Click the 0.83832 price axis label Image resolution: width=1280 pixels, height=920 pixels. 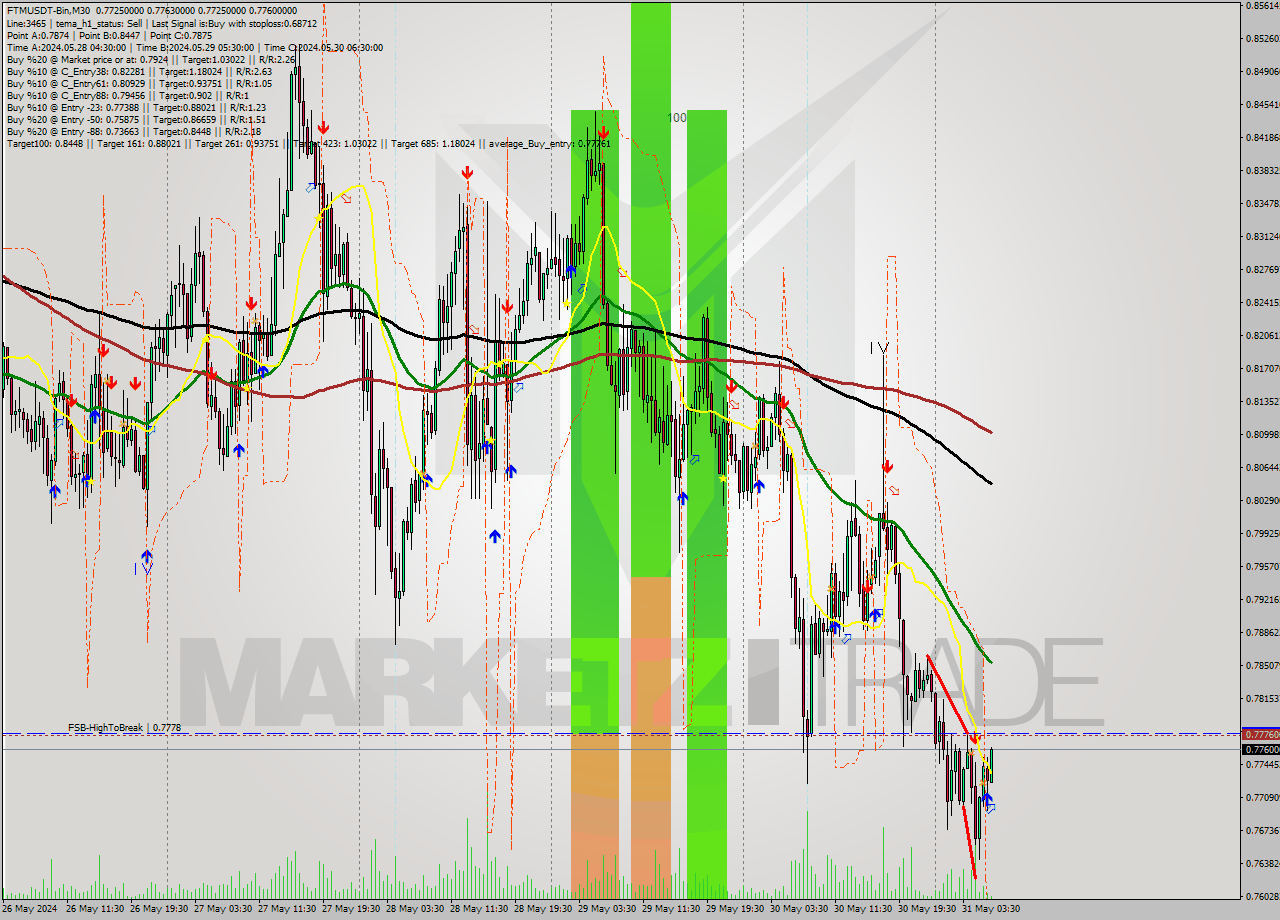tap(1262, 171)
